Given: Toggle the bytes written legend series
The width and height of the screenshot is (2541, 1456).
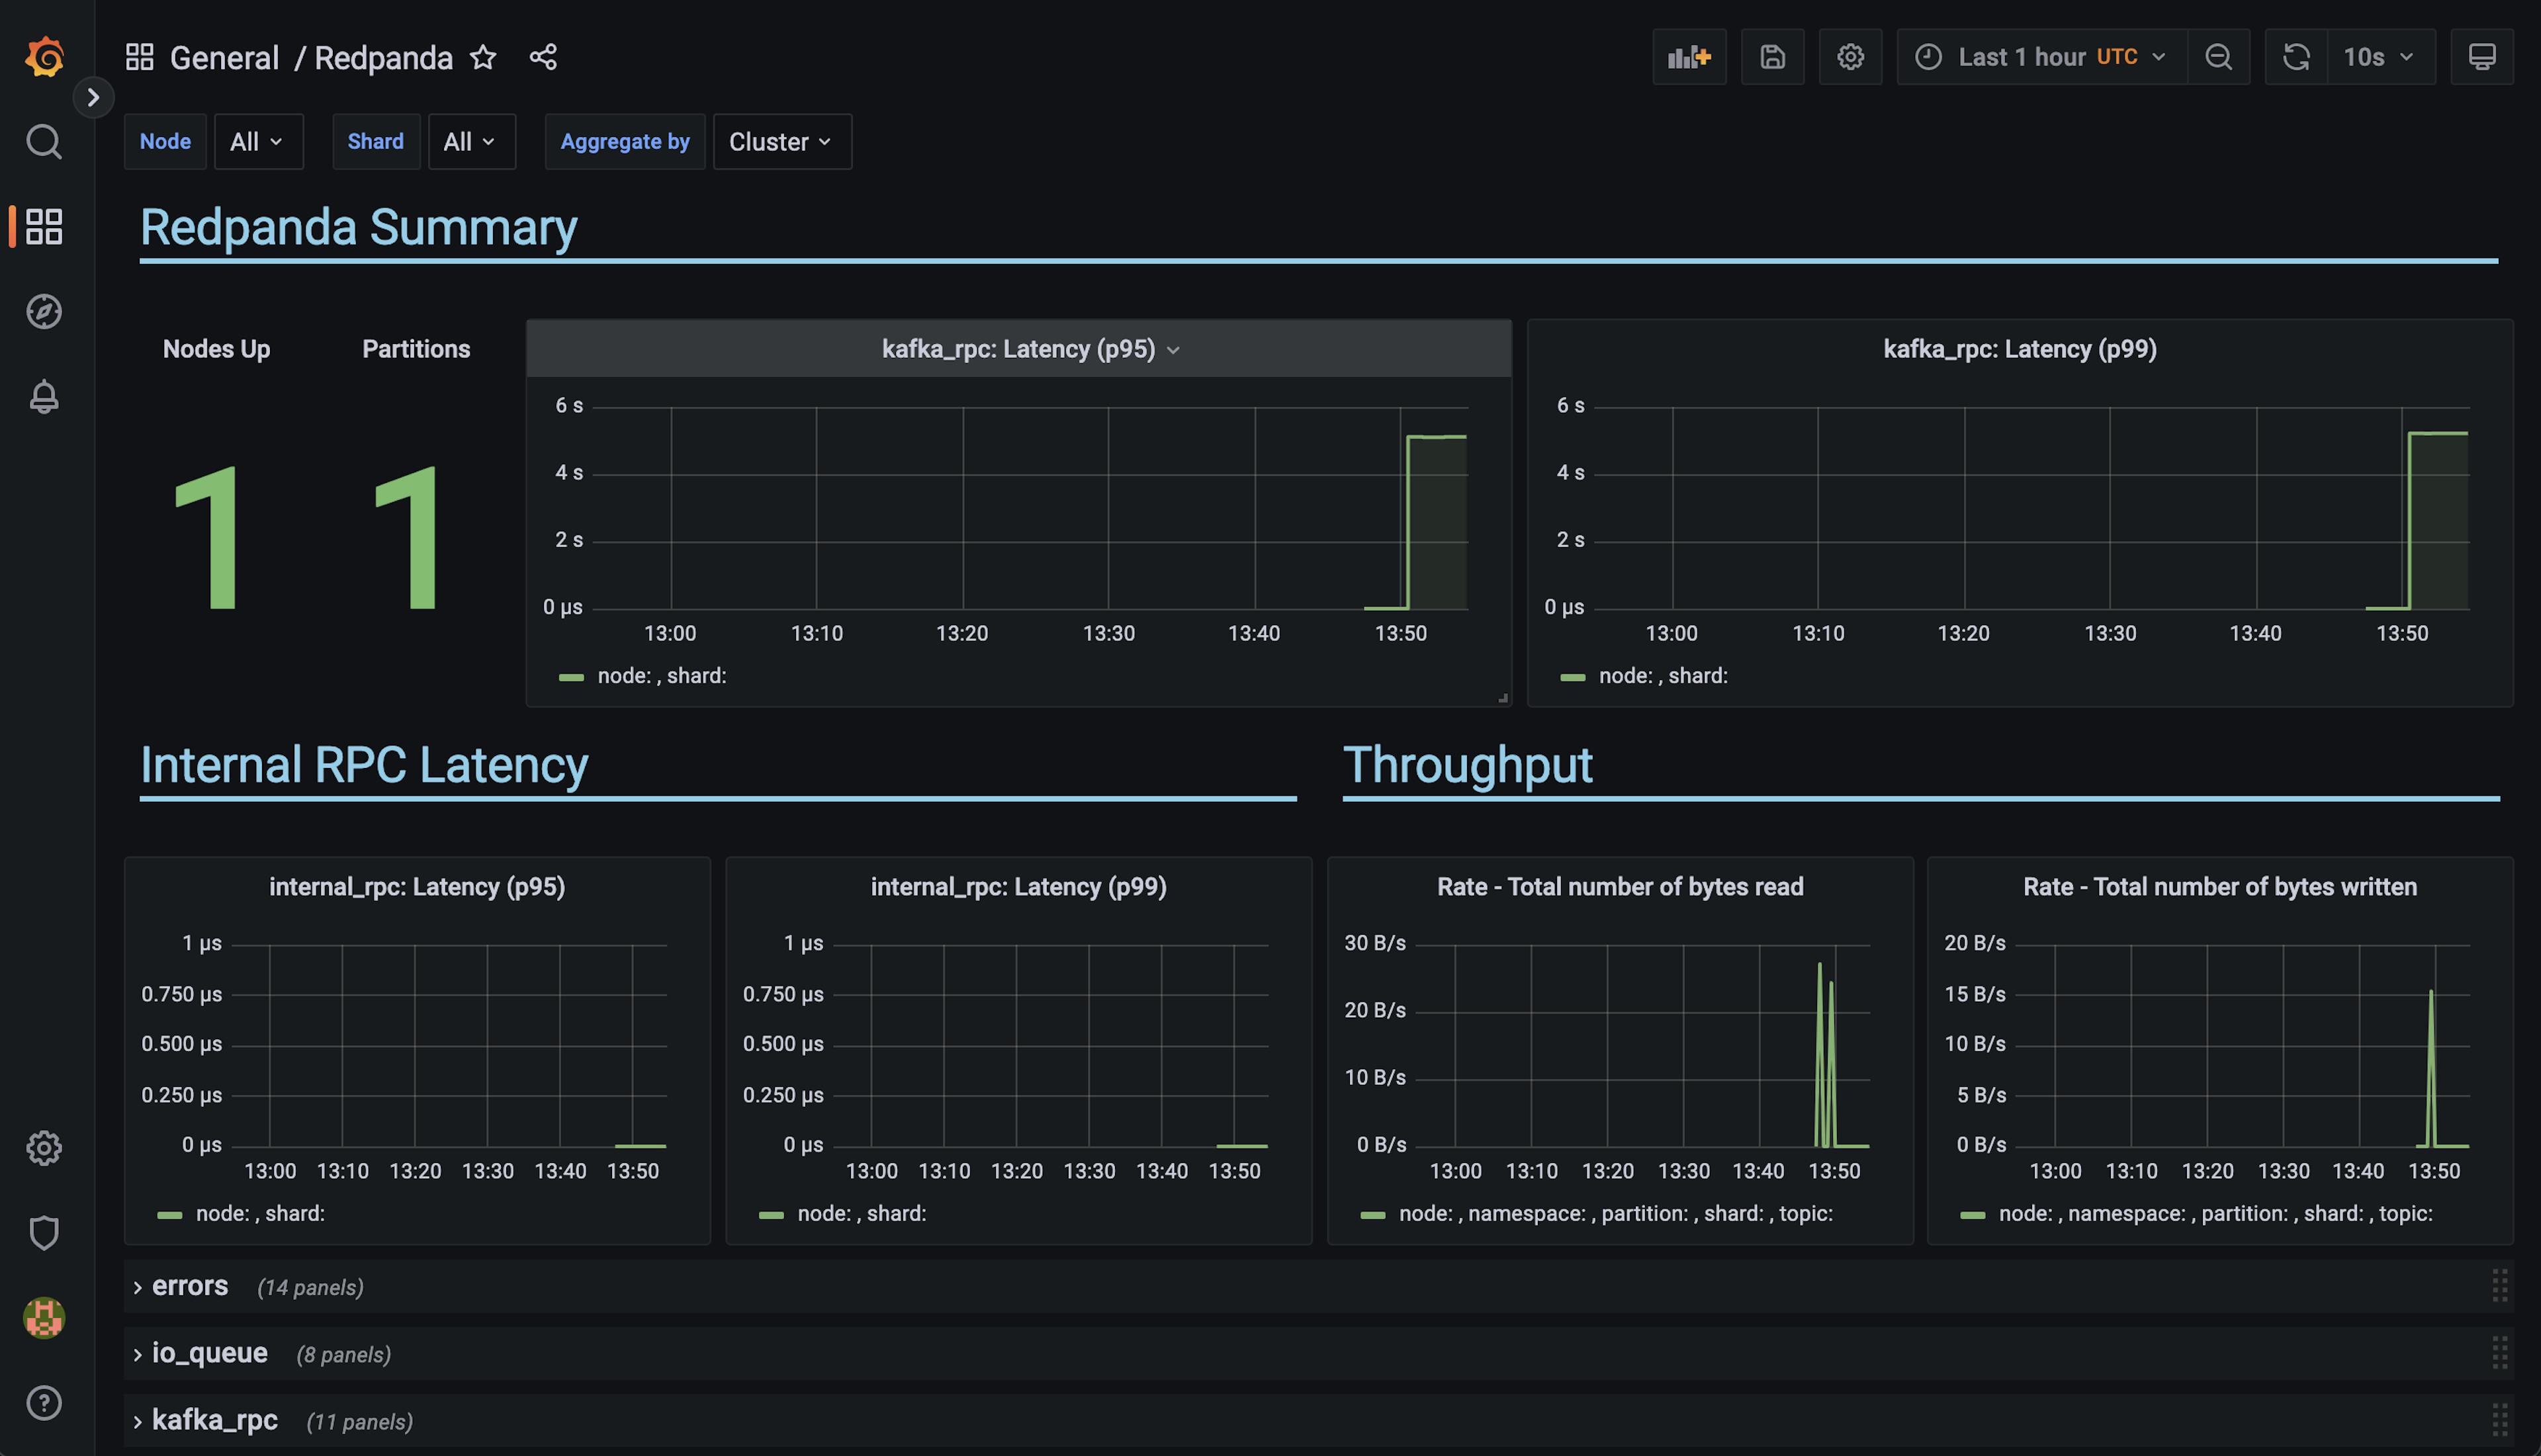Looking at the screenshot, I should 2215,1213.
